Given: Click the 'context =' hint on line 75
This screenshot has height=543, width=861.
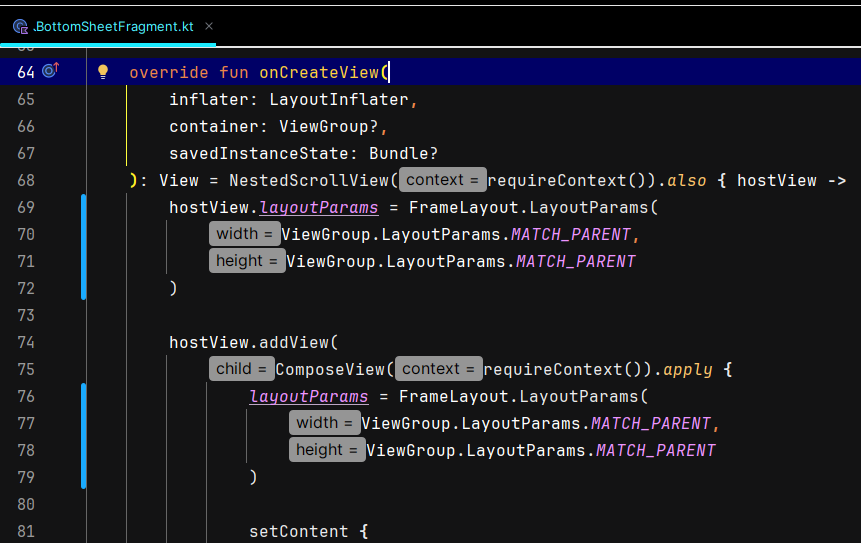Looking at the screenshot, I should (x=439, y=368).
